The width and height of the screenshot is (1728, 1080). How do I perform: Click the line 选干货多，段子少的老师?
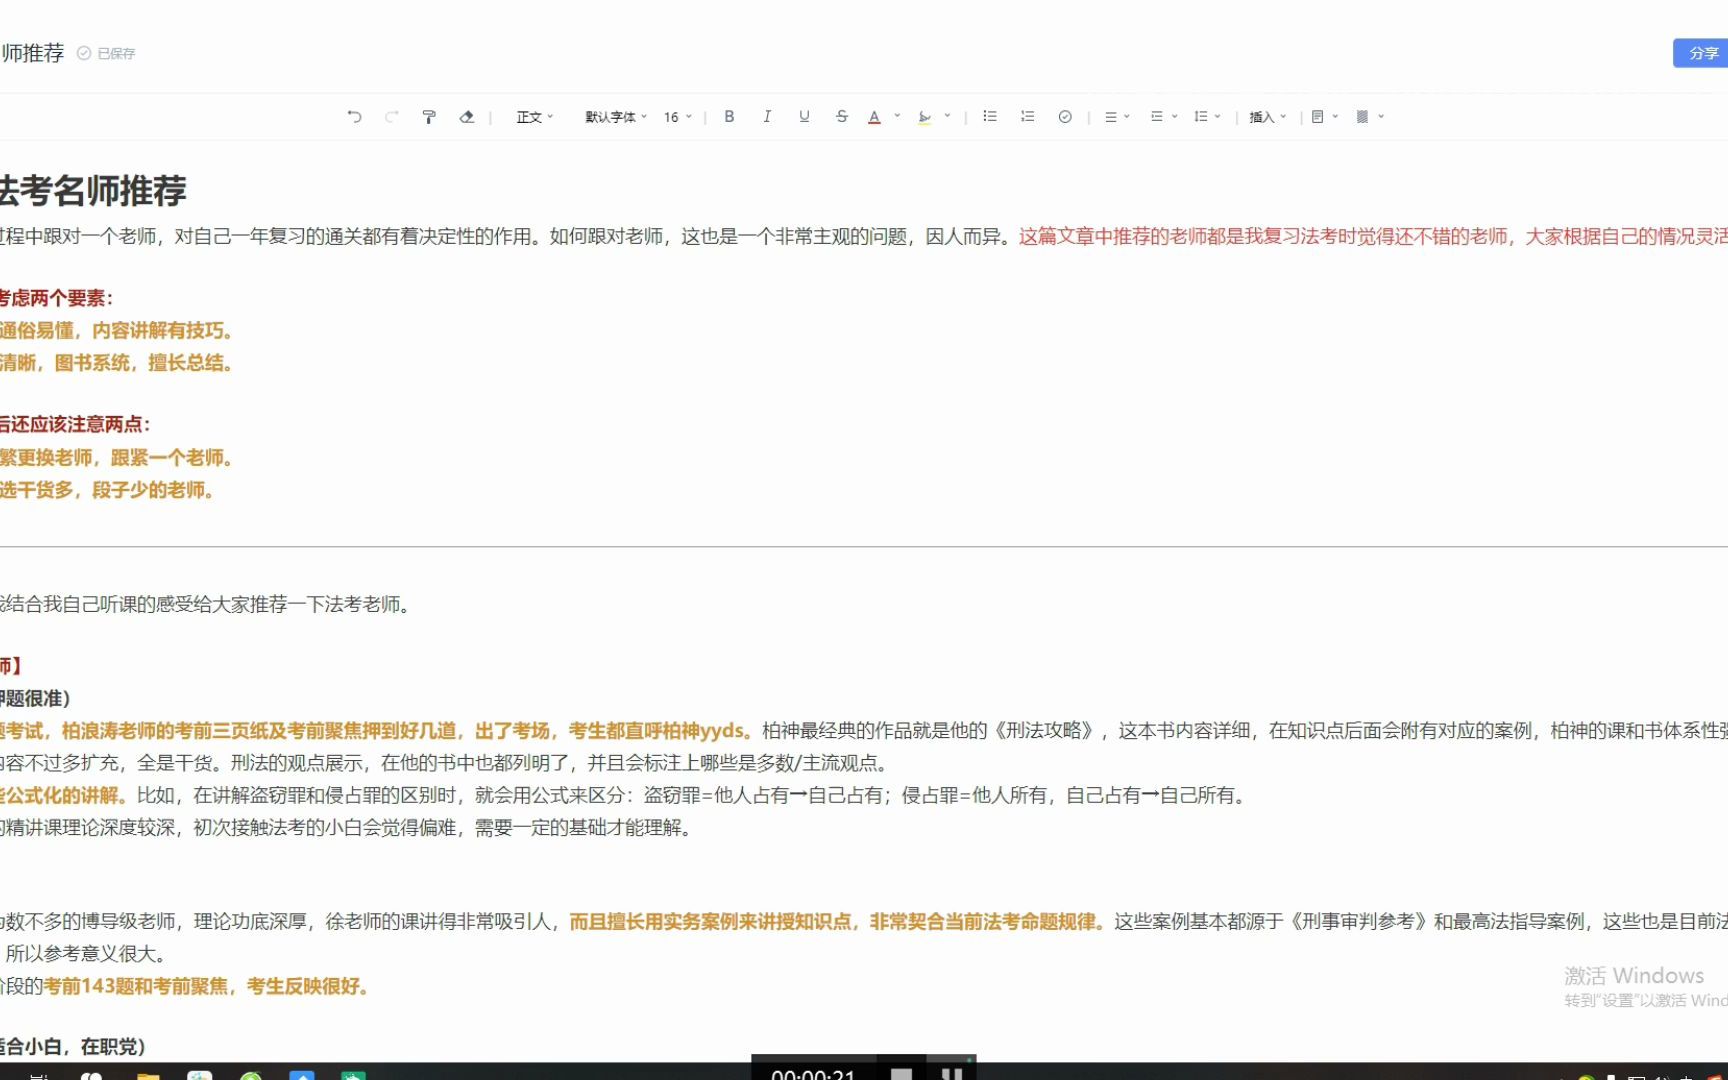tap(107, 490)
